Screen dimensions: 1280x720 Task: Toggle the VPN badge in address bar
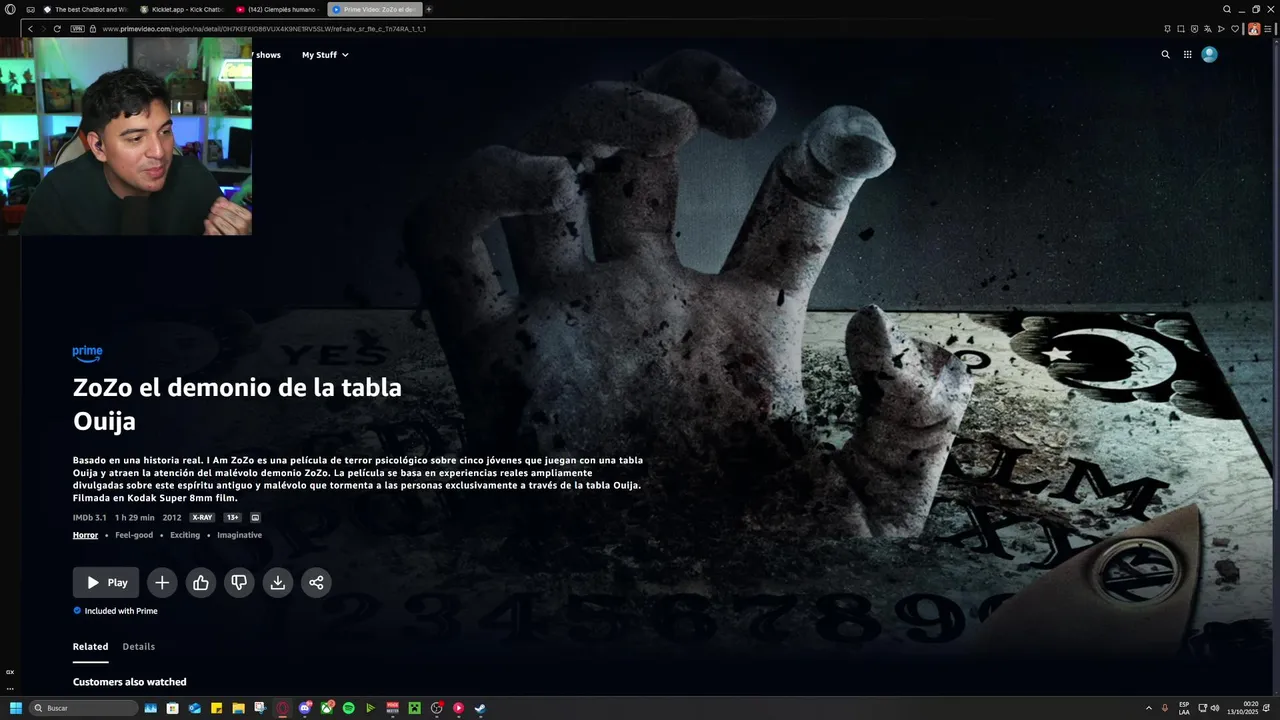pos(77,29)
